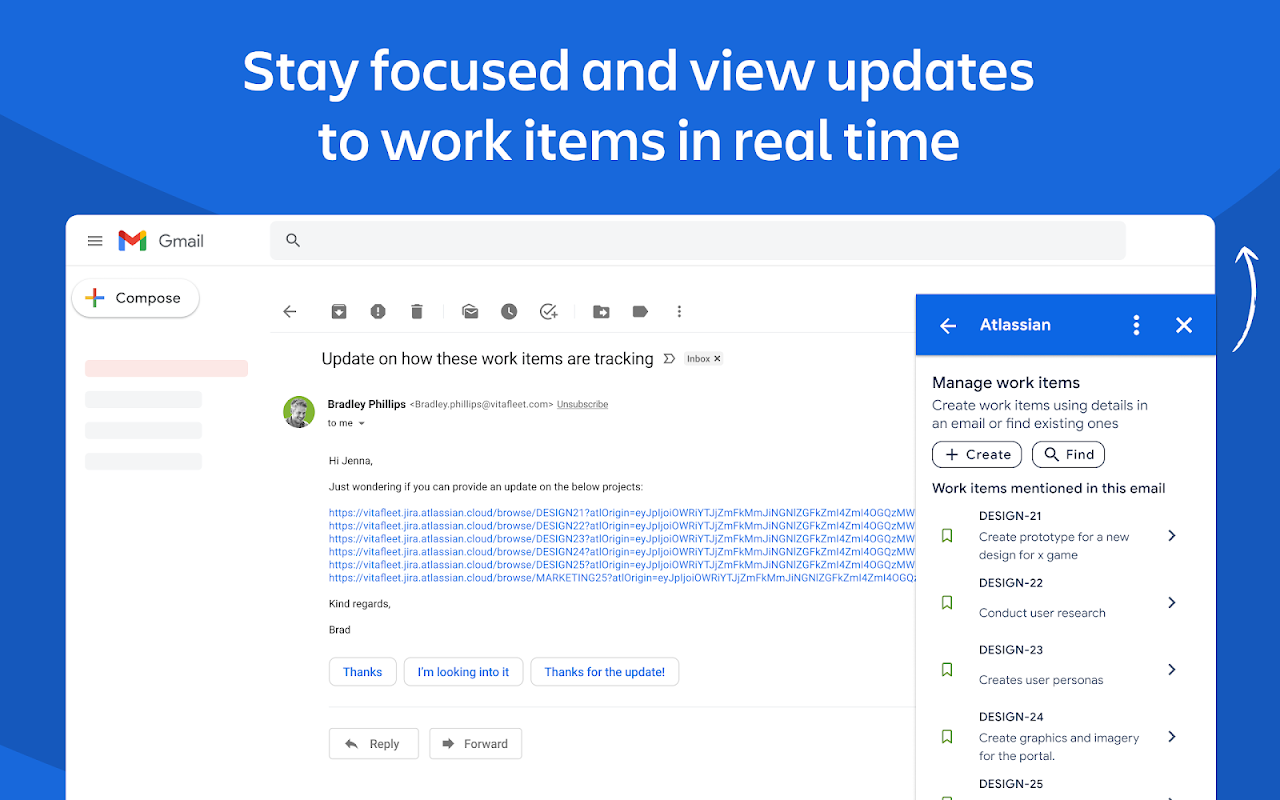The image size is (1280, 800).
Task: Add this email to Tasks
Action: (548, 312)
